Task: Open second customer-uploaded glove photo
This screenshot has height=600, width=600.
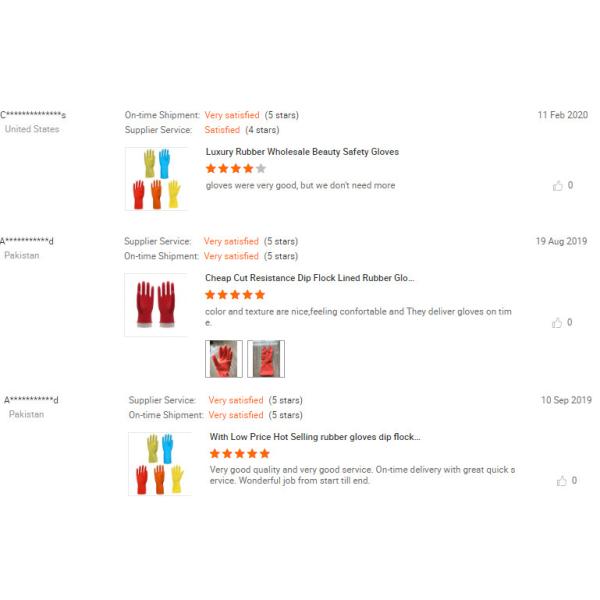Action: (266, 359)
